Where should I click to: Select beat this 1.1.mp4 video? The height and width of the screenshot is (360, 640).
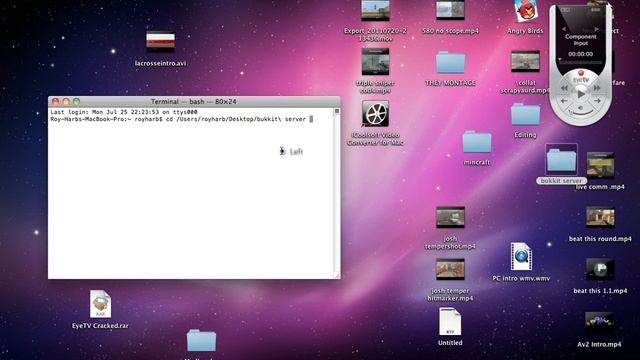click(x=600, y=269)
